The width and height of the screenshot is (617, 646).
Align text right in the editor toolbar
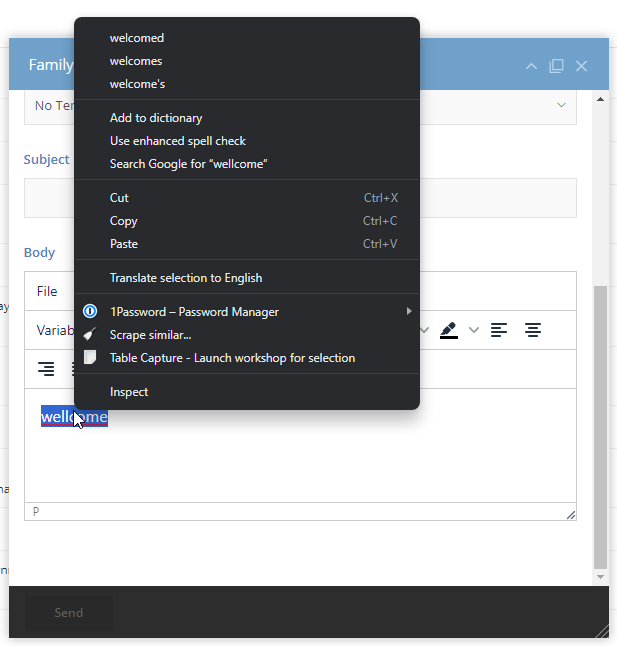click(46, 369)
